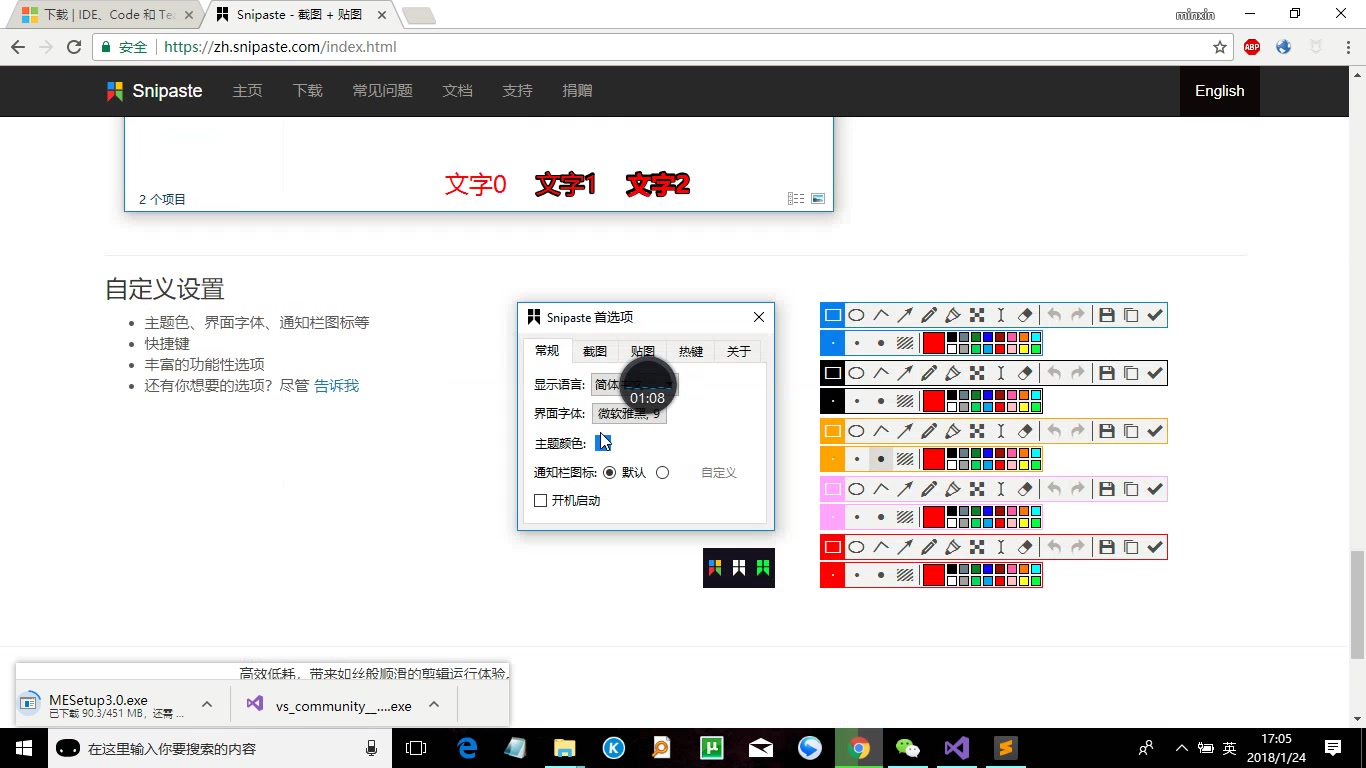
Task: Select the text tool in the blue toolbar
Action: pyautogui.click(x=1001, y=315)
